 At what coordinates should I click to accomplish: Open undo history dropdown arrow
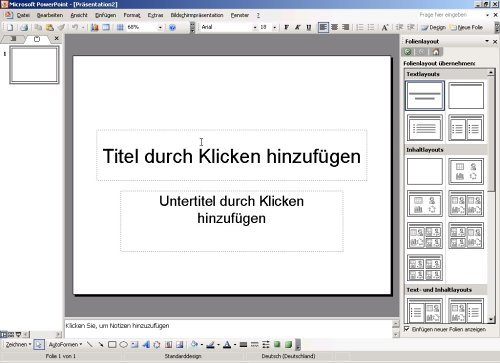click(x=83, y=28)
